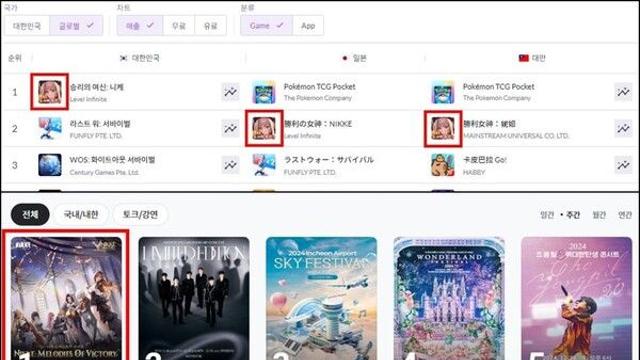The height and width of the screenshot is (360, 640).
Task: Open the Limited Edition concert poster
Action: click(x=194, y=298)
